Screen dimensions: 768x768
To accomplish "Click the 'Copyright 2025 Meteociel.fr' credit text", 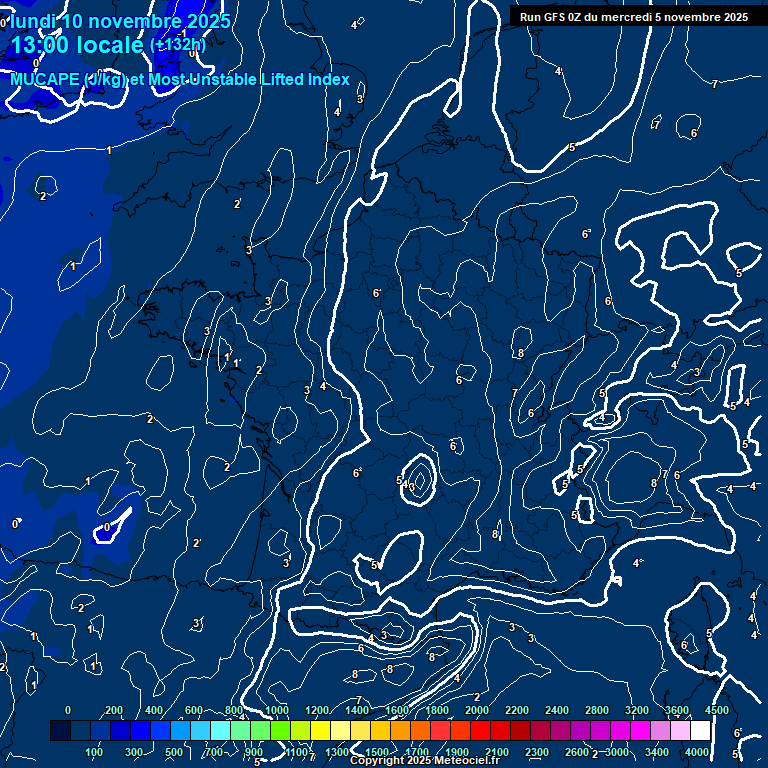I will [425, 760].
